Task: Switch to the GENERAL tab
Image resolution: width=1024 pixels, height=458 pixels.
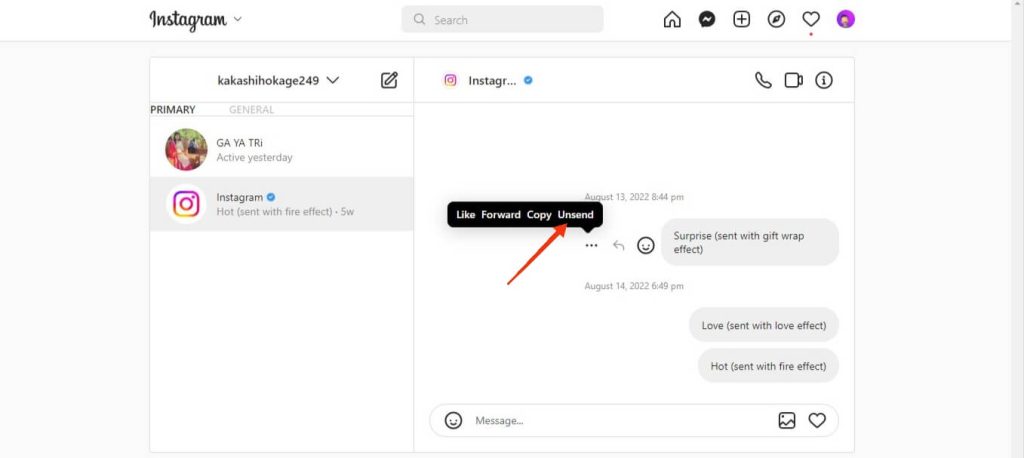Action: [x=251, y=110]
